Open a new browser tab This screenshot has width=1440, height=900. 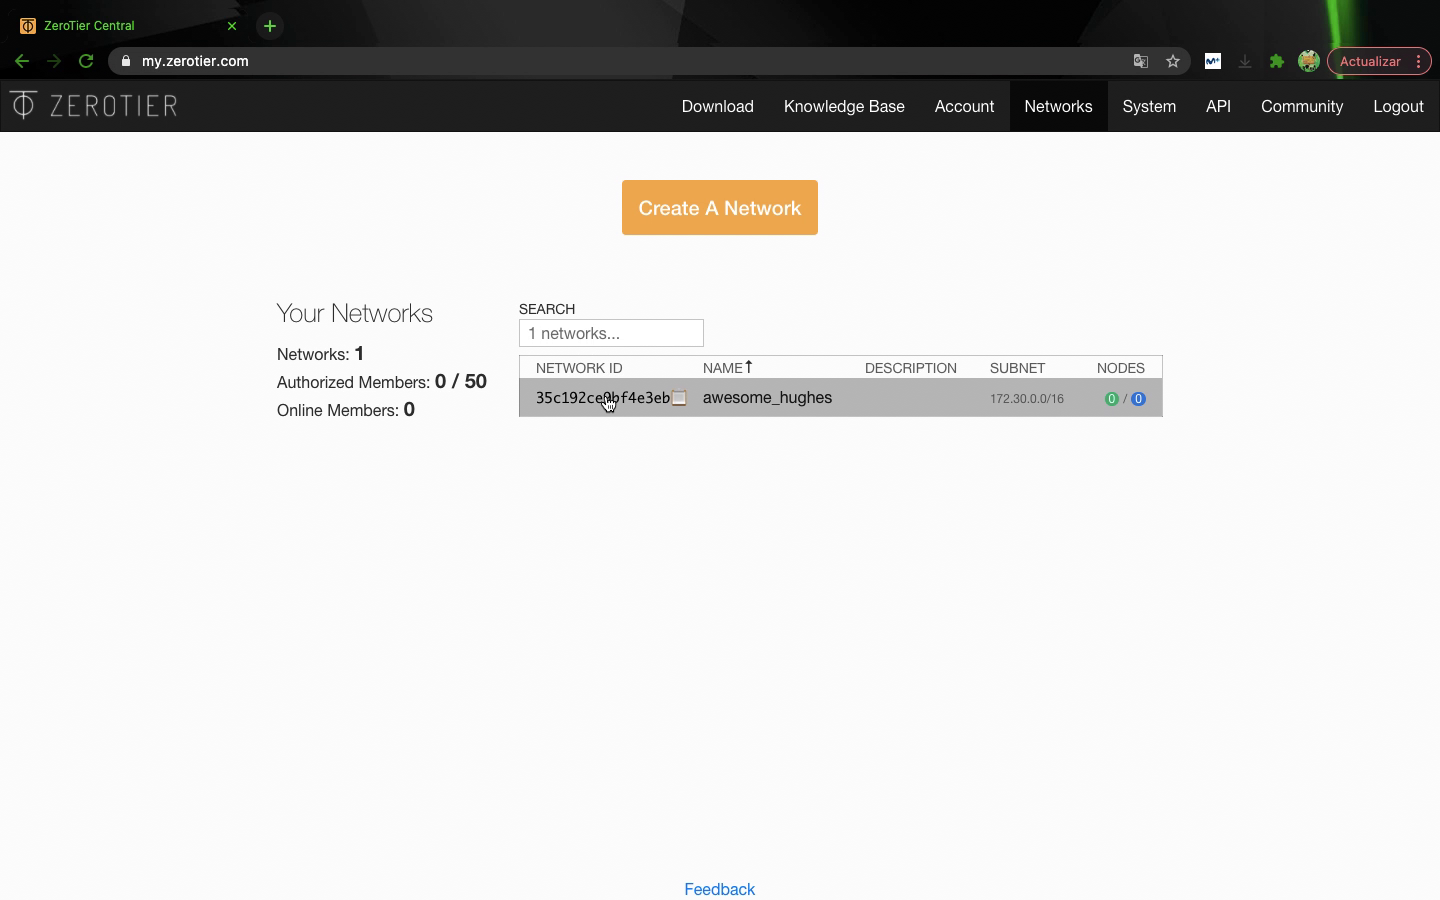(x=270, y=26)
